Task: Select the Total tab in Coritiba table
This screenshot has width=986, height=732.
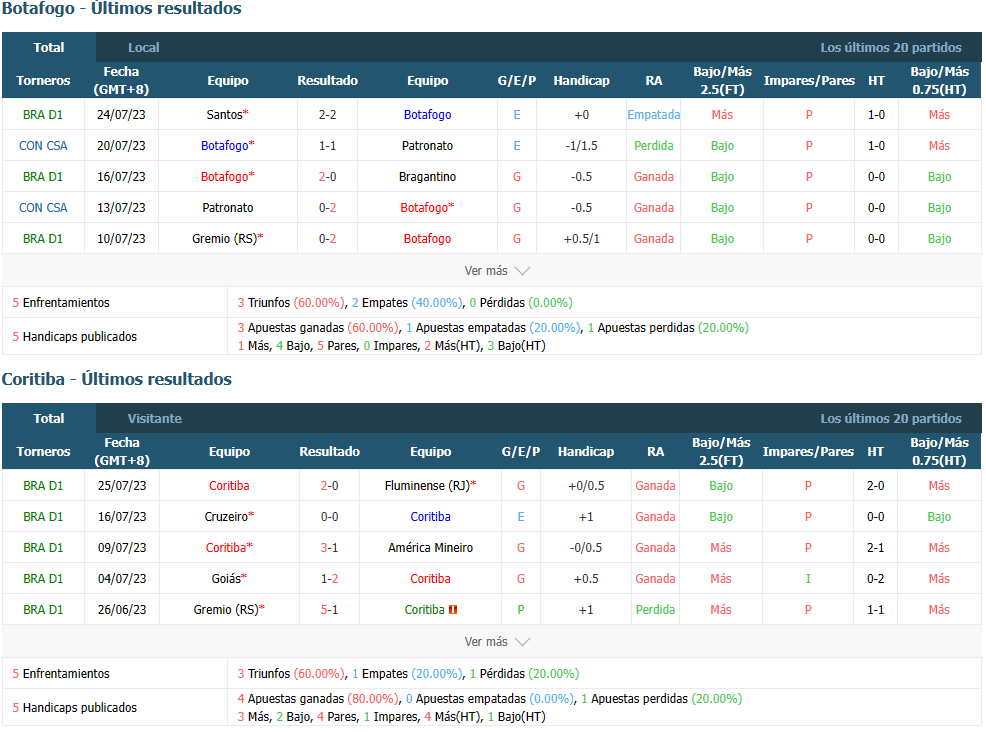Action: [x=48, y=419]
